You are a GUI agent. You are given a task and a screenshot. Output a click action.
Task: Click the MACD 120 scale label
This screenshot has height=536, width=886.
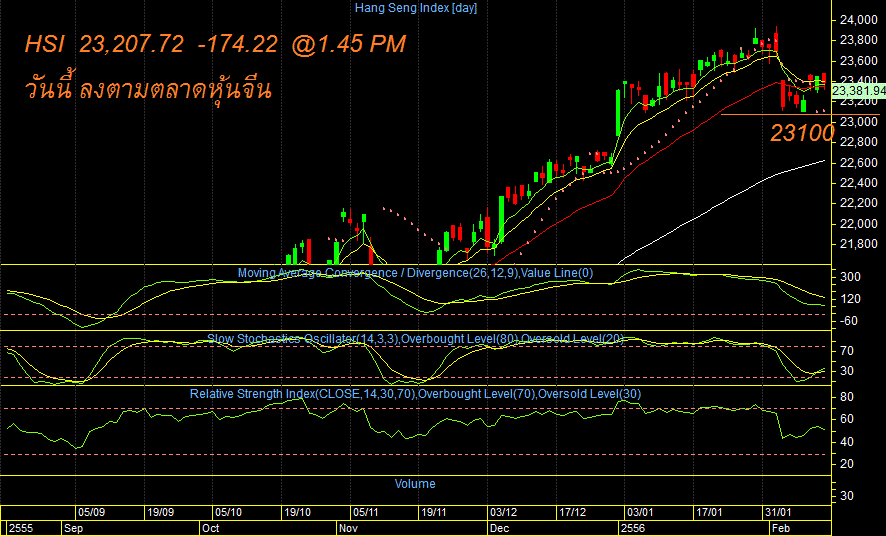coord(850,299)
